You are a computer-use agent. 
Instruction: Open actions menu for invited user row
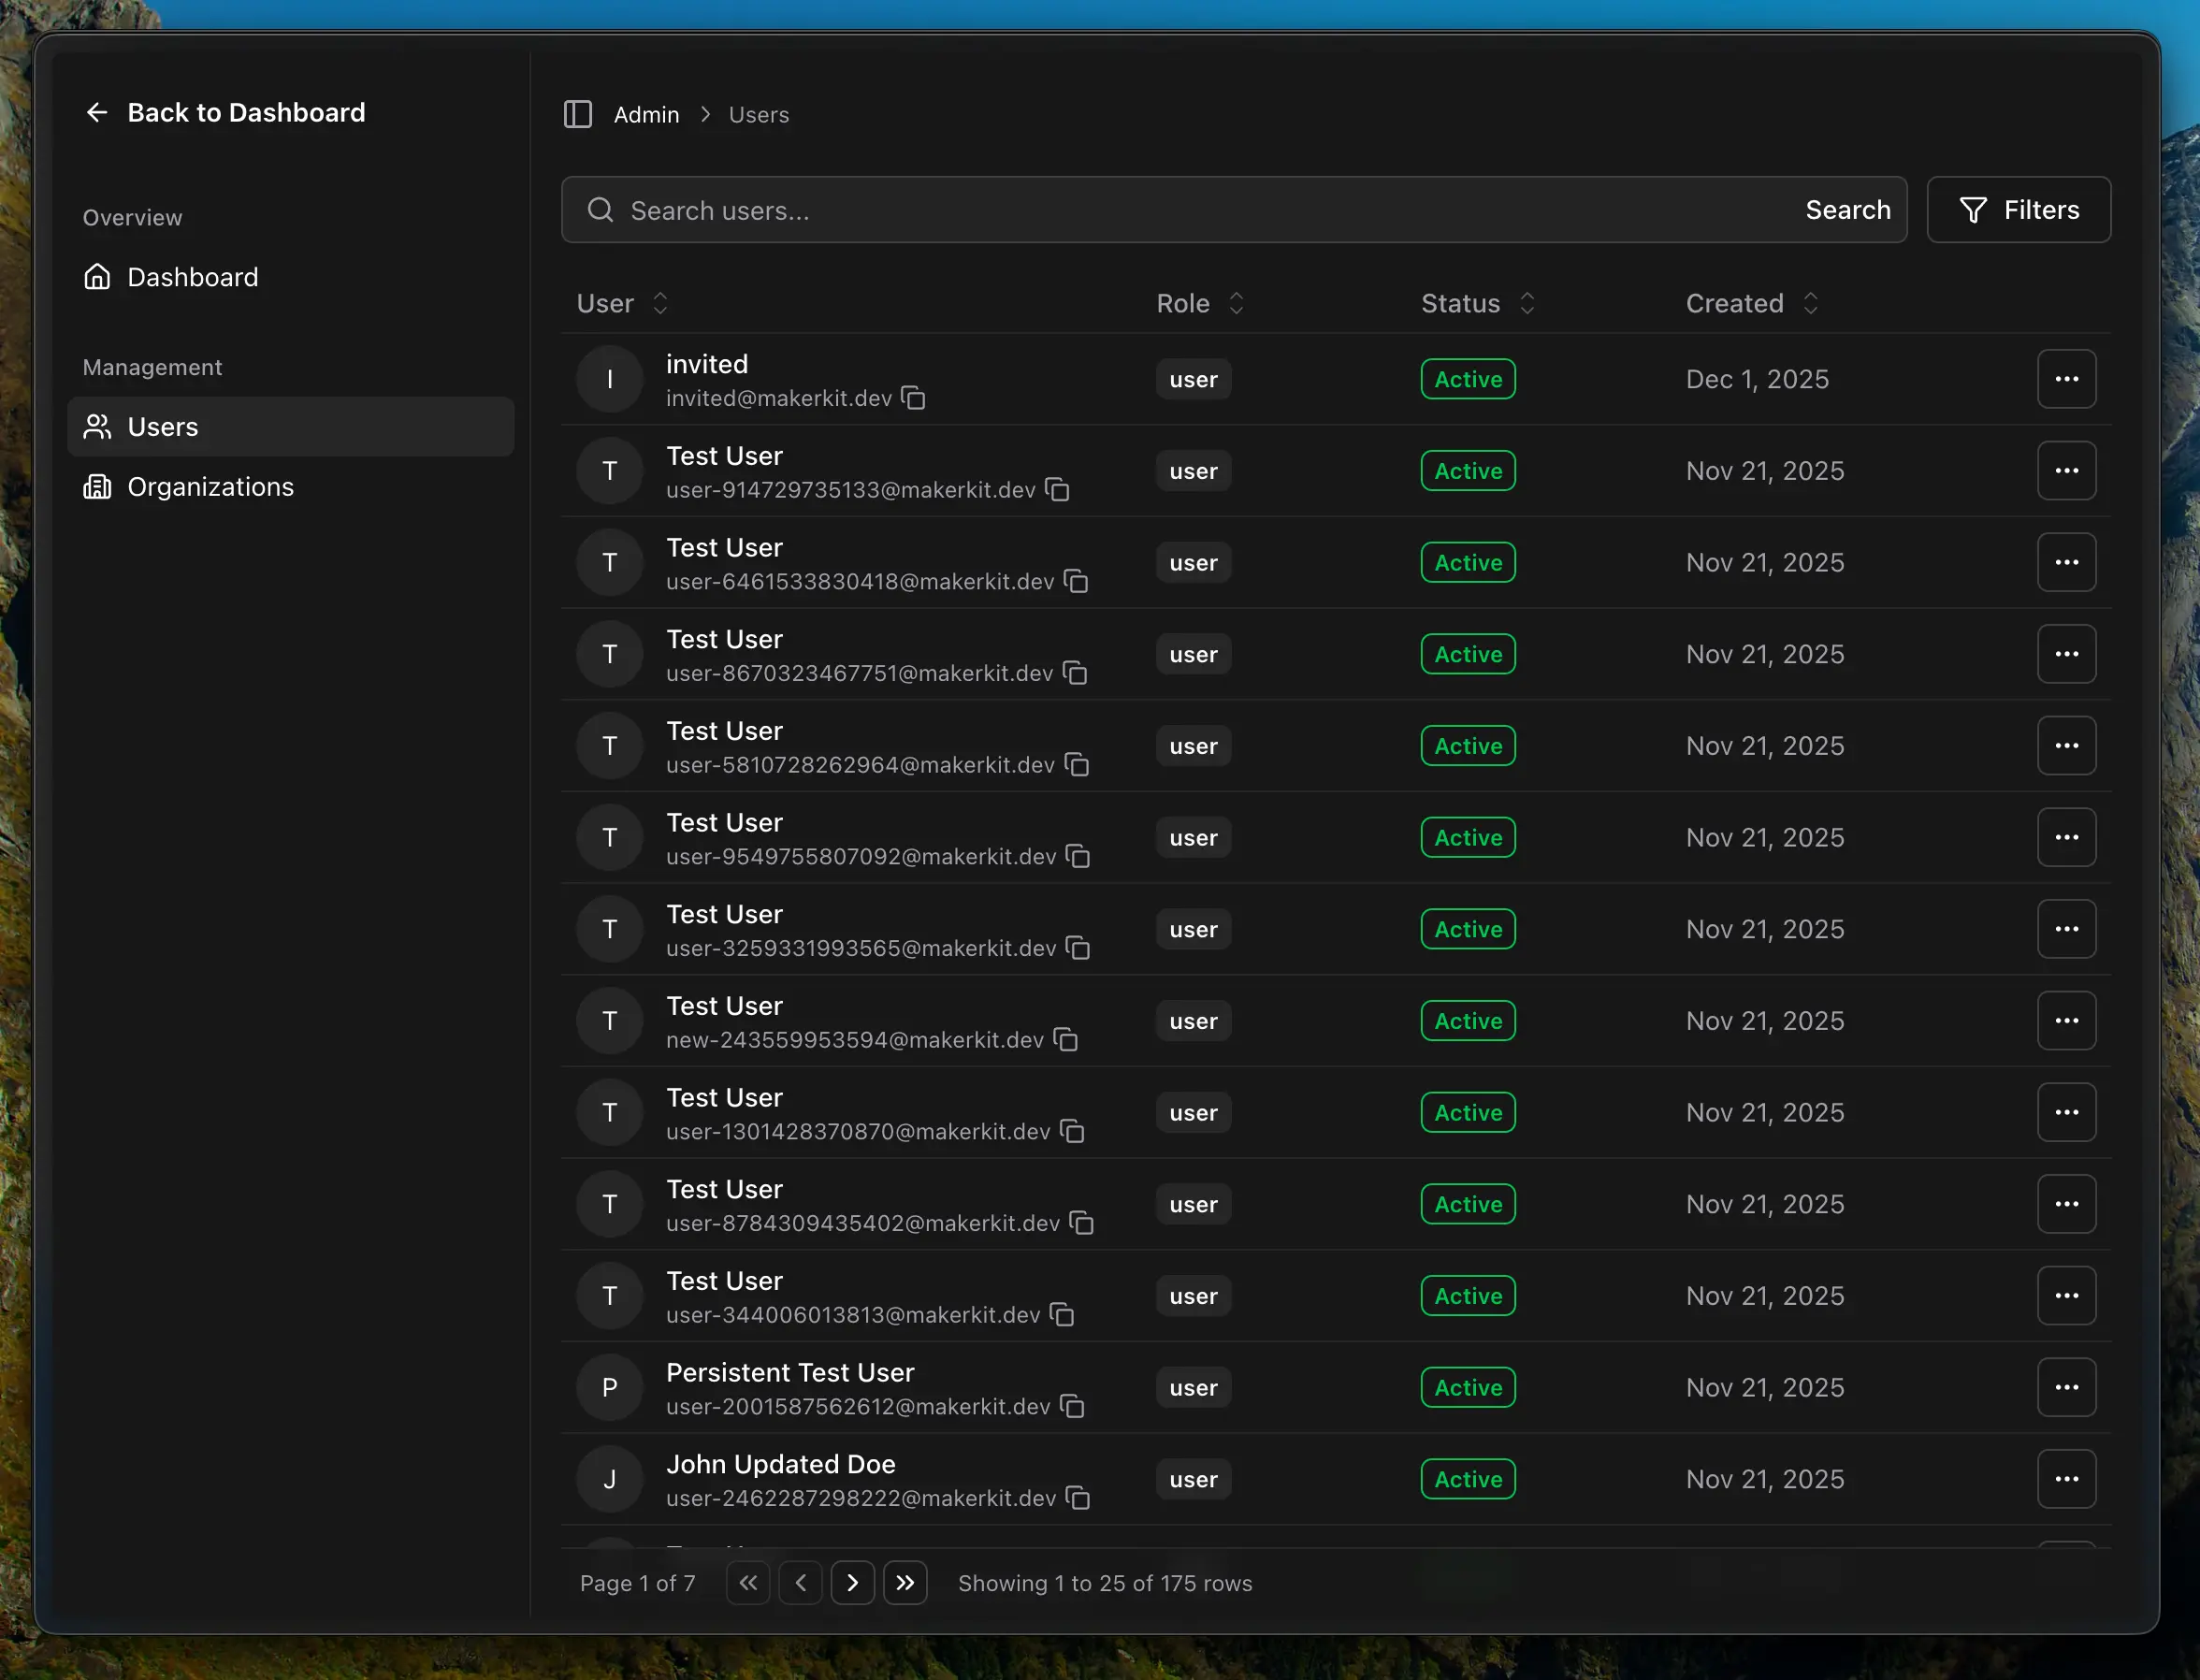click(x=2066, y=379)
